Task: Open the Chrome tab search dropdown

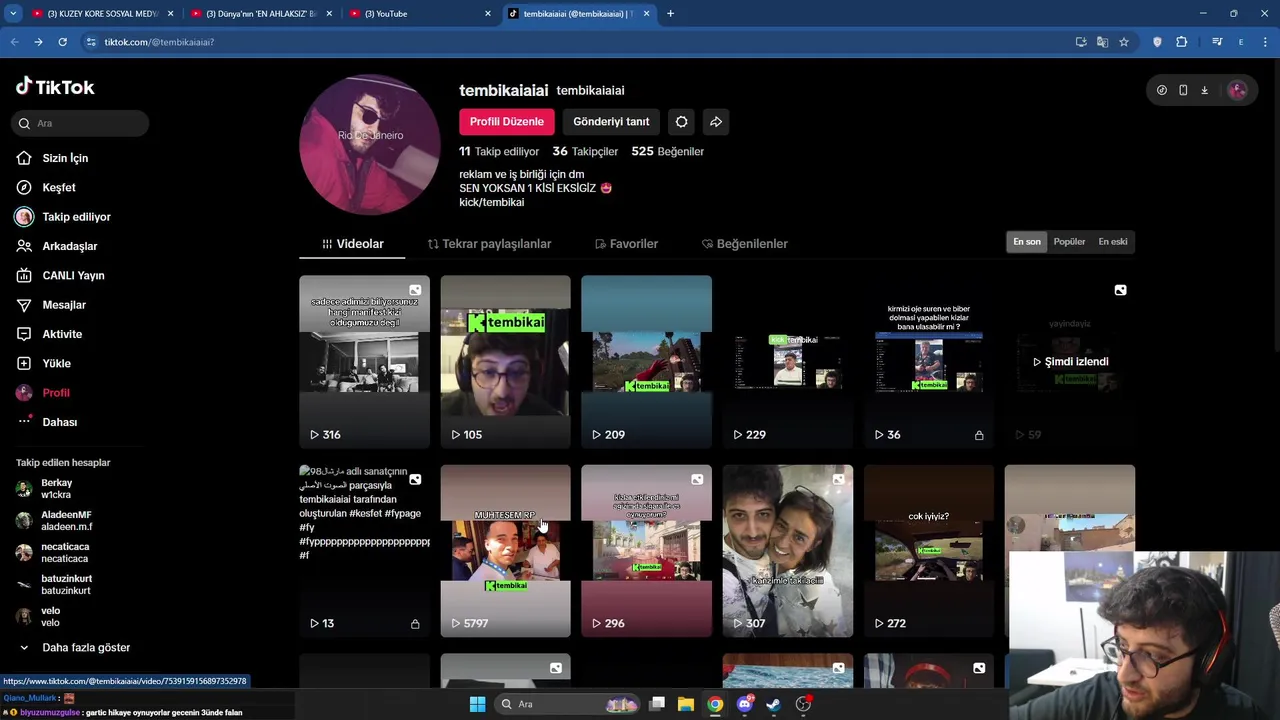Action: [x=13, y=13]
